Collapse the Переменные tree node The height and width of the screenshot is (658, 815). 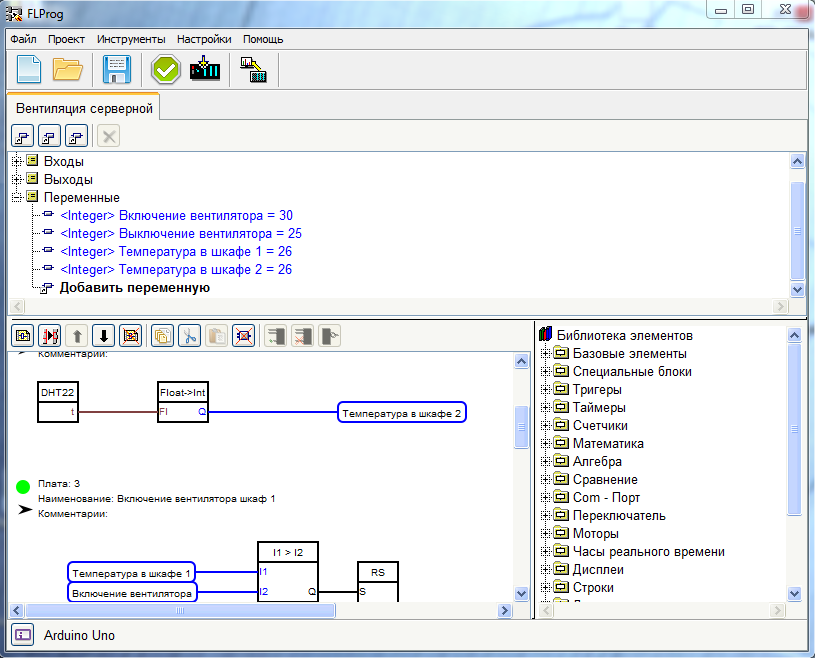pyautogui.click(x=17, y=198)
